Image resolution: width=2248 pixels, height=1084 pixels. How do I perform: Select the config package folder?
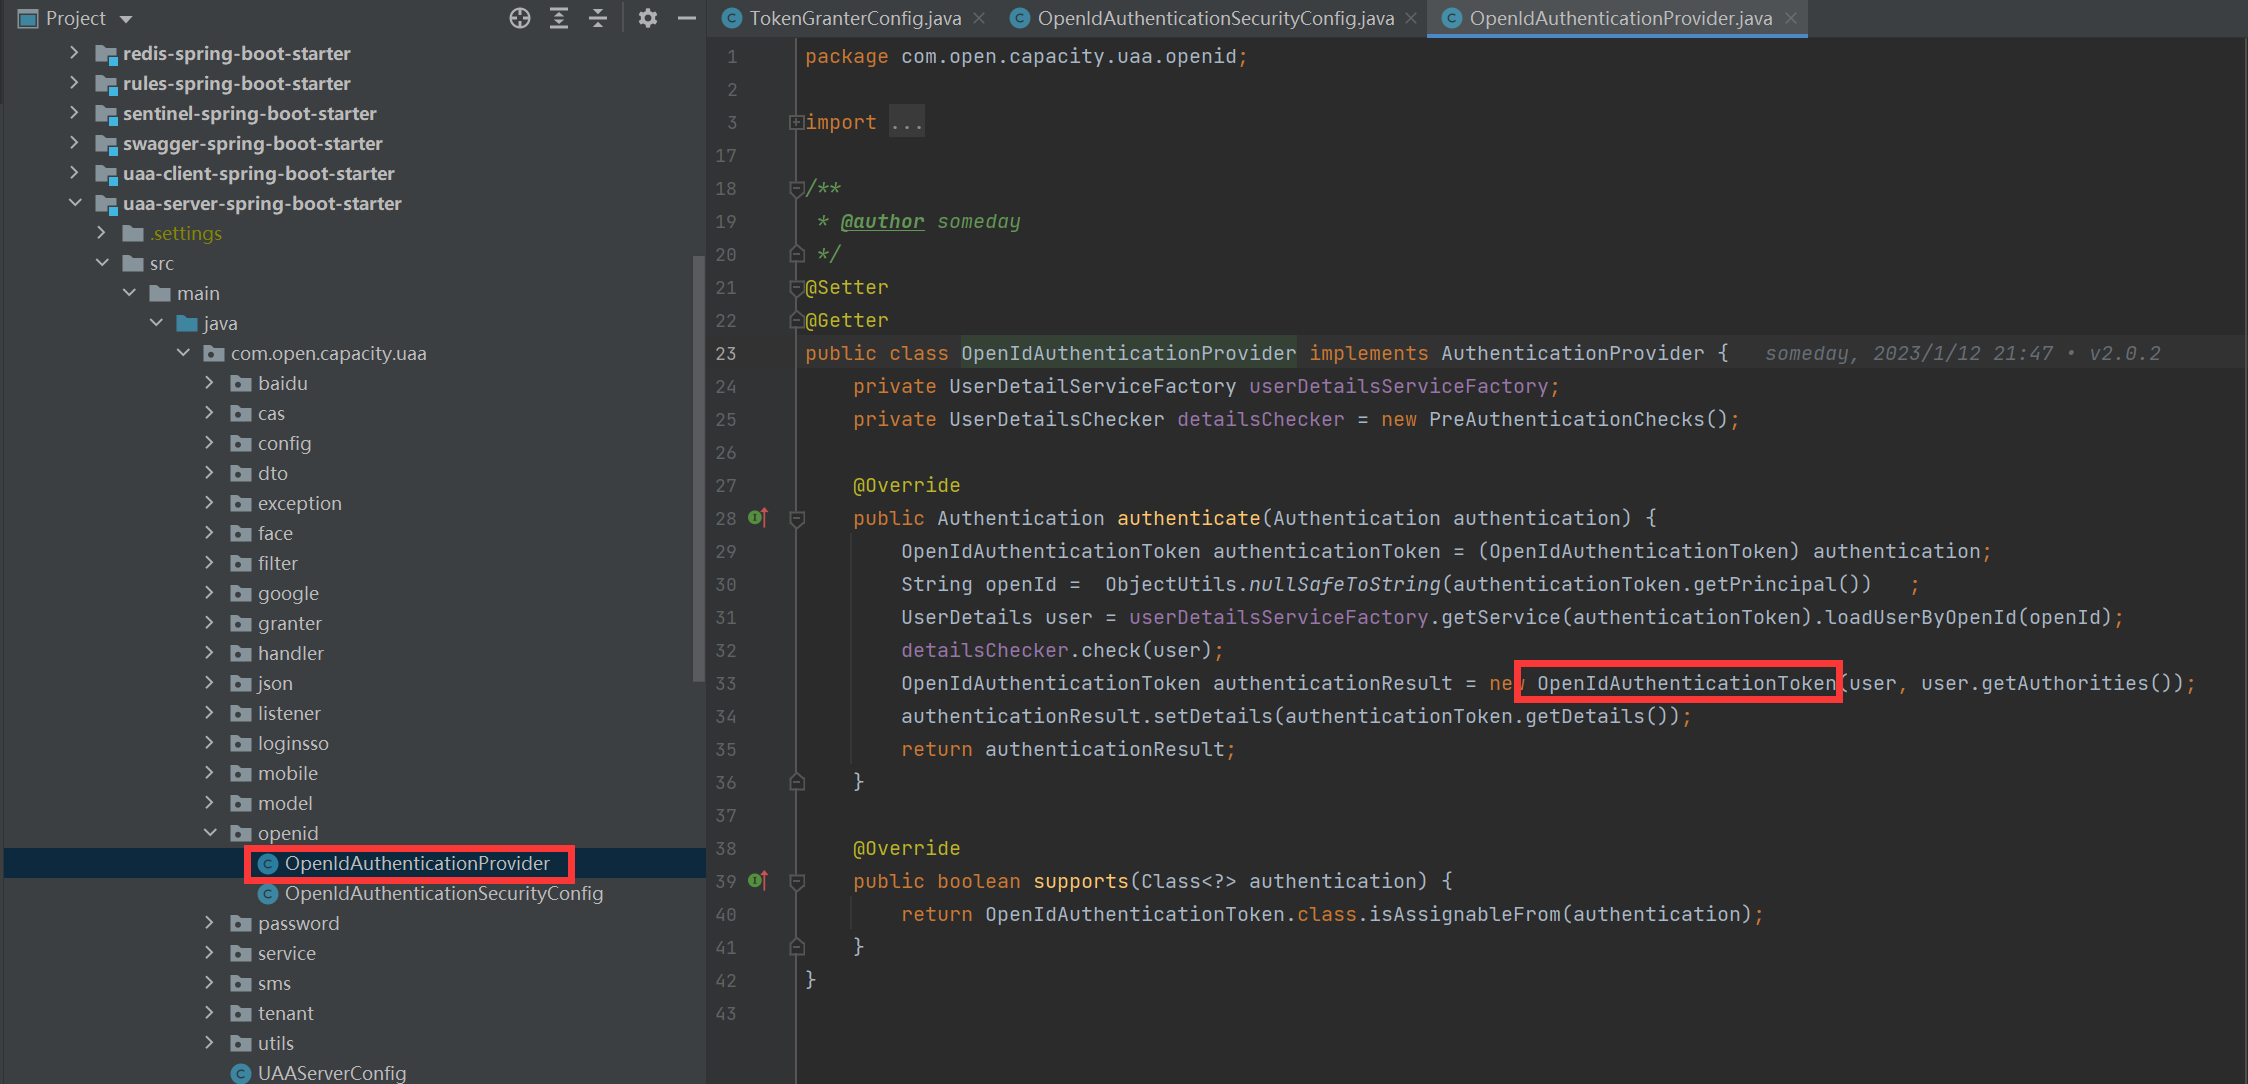(x=284, y=443)
